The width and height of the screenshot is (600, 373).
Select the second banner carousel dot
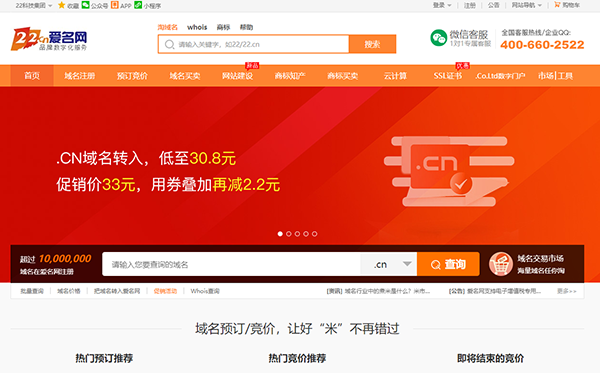pyautogui.click(x=289, y=234)
